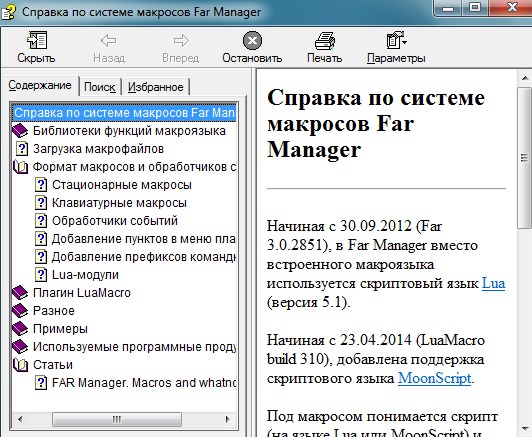Click contents horizontal scrollbar right arrow

228,419
